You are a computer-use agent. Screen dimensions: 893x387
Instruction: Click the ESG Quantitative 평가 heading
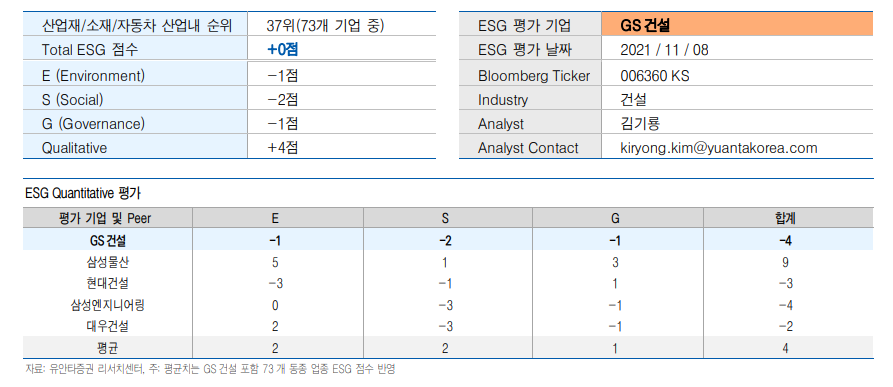click(83, 194)
